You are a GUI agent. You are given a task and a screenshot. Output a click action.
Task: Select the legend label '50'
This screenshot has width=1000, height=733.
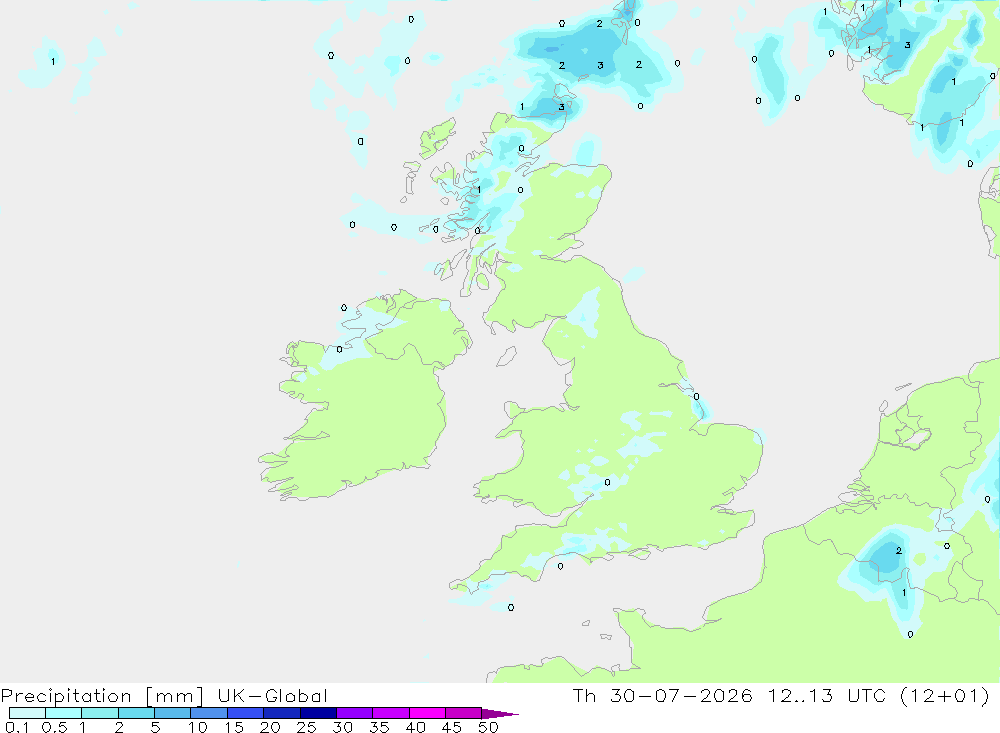(489, 727)
